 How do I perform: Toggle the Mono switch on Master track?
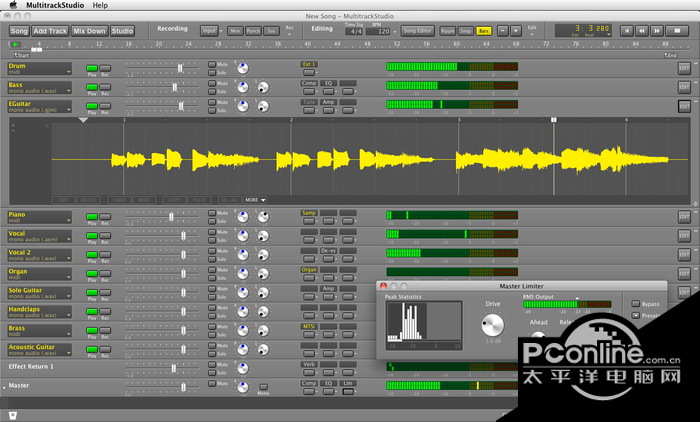(263, 387)
